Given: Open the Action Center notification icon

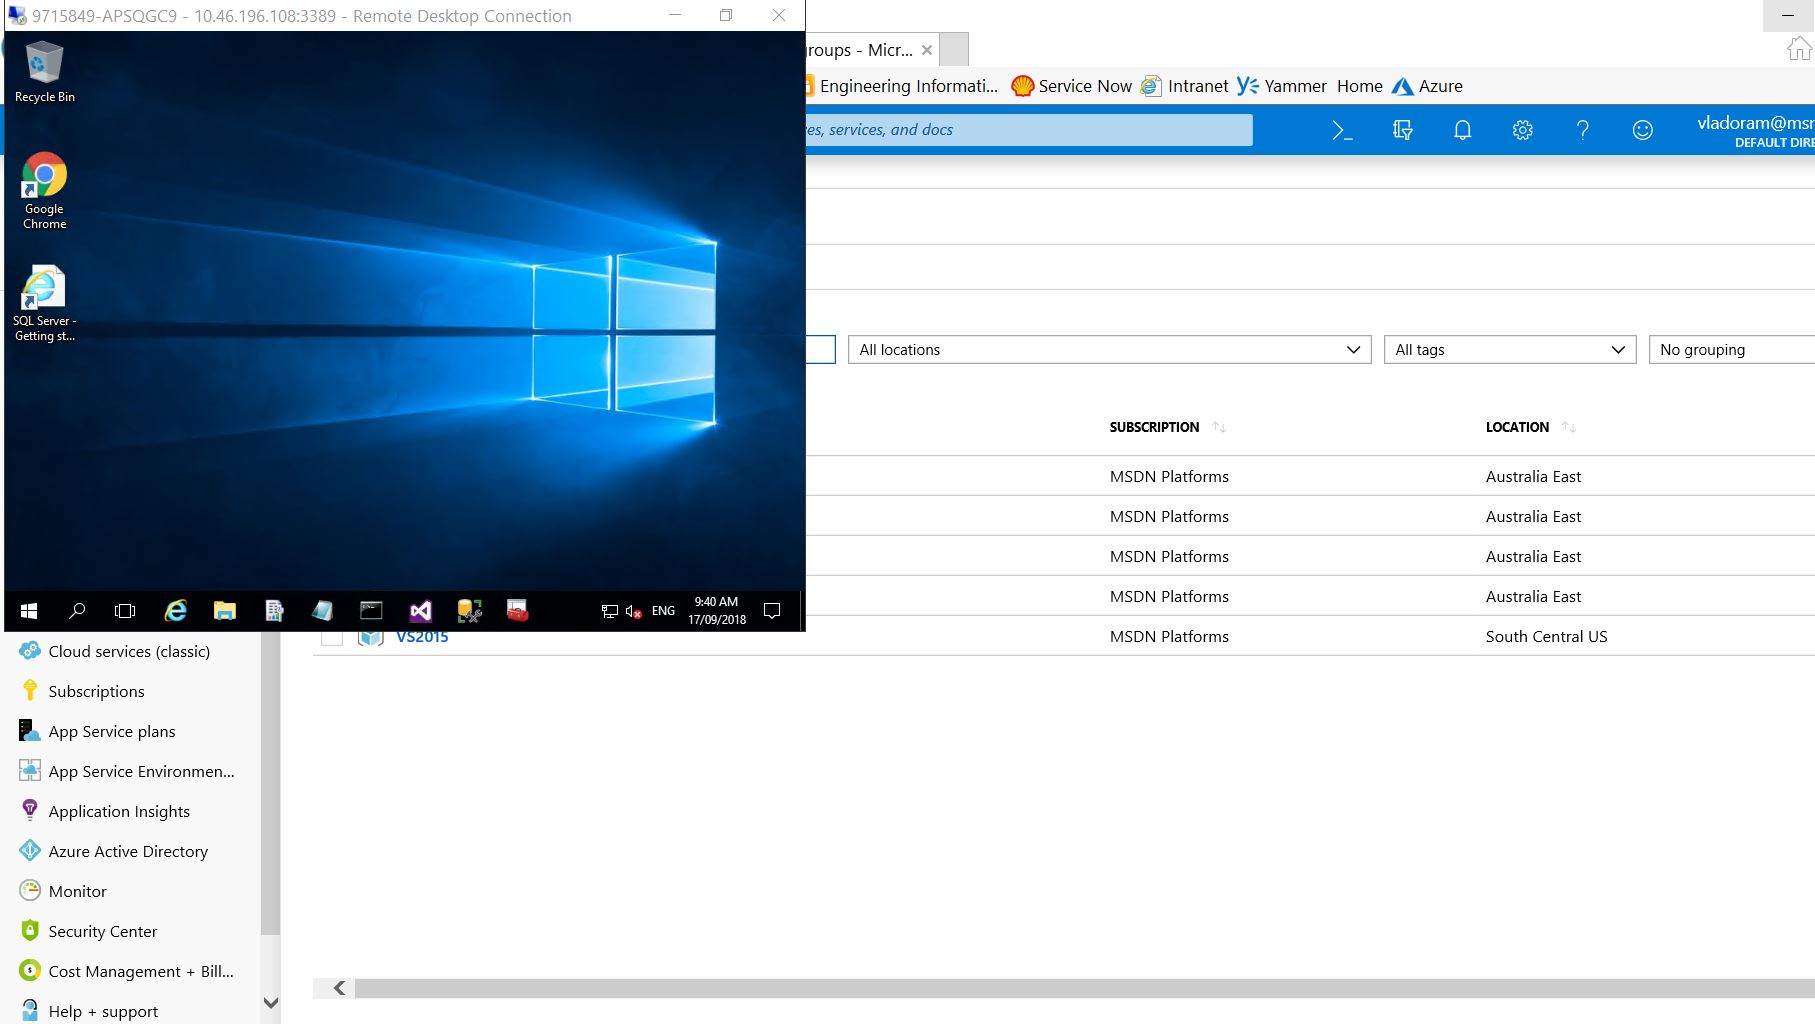Looking at the screenshot, I should [x=772, y=611].
